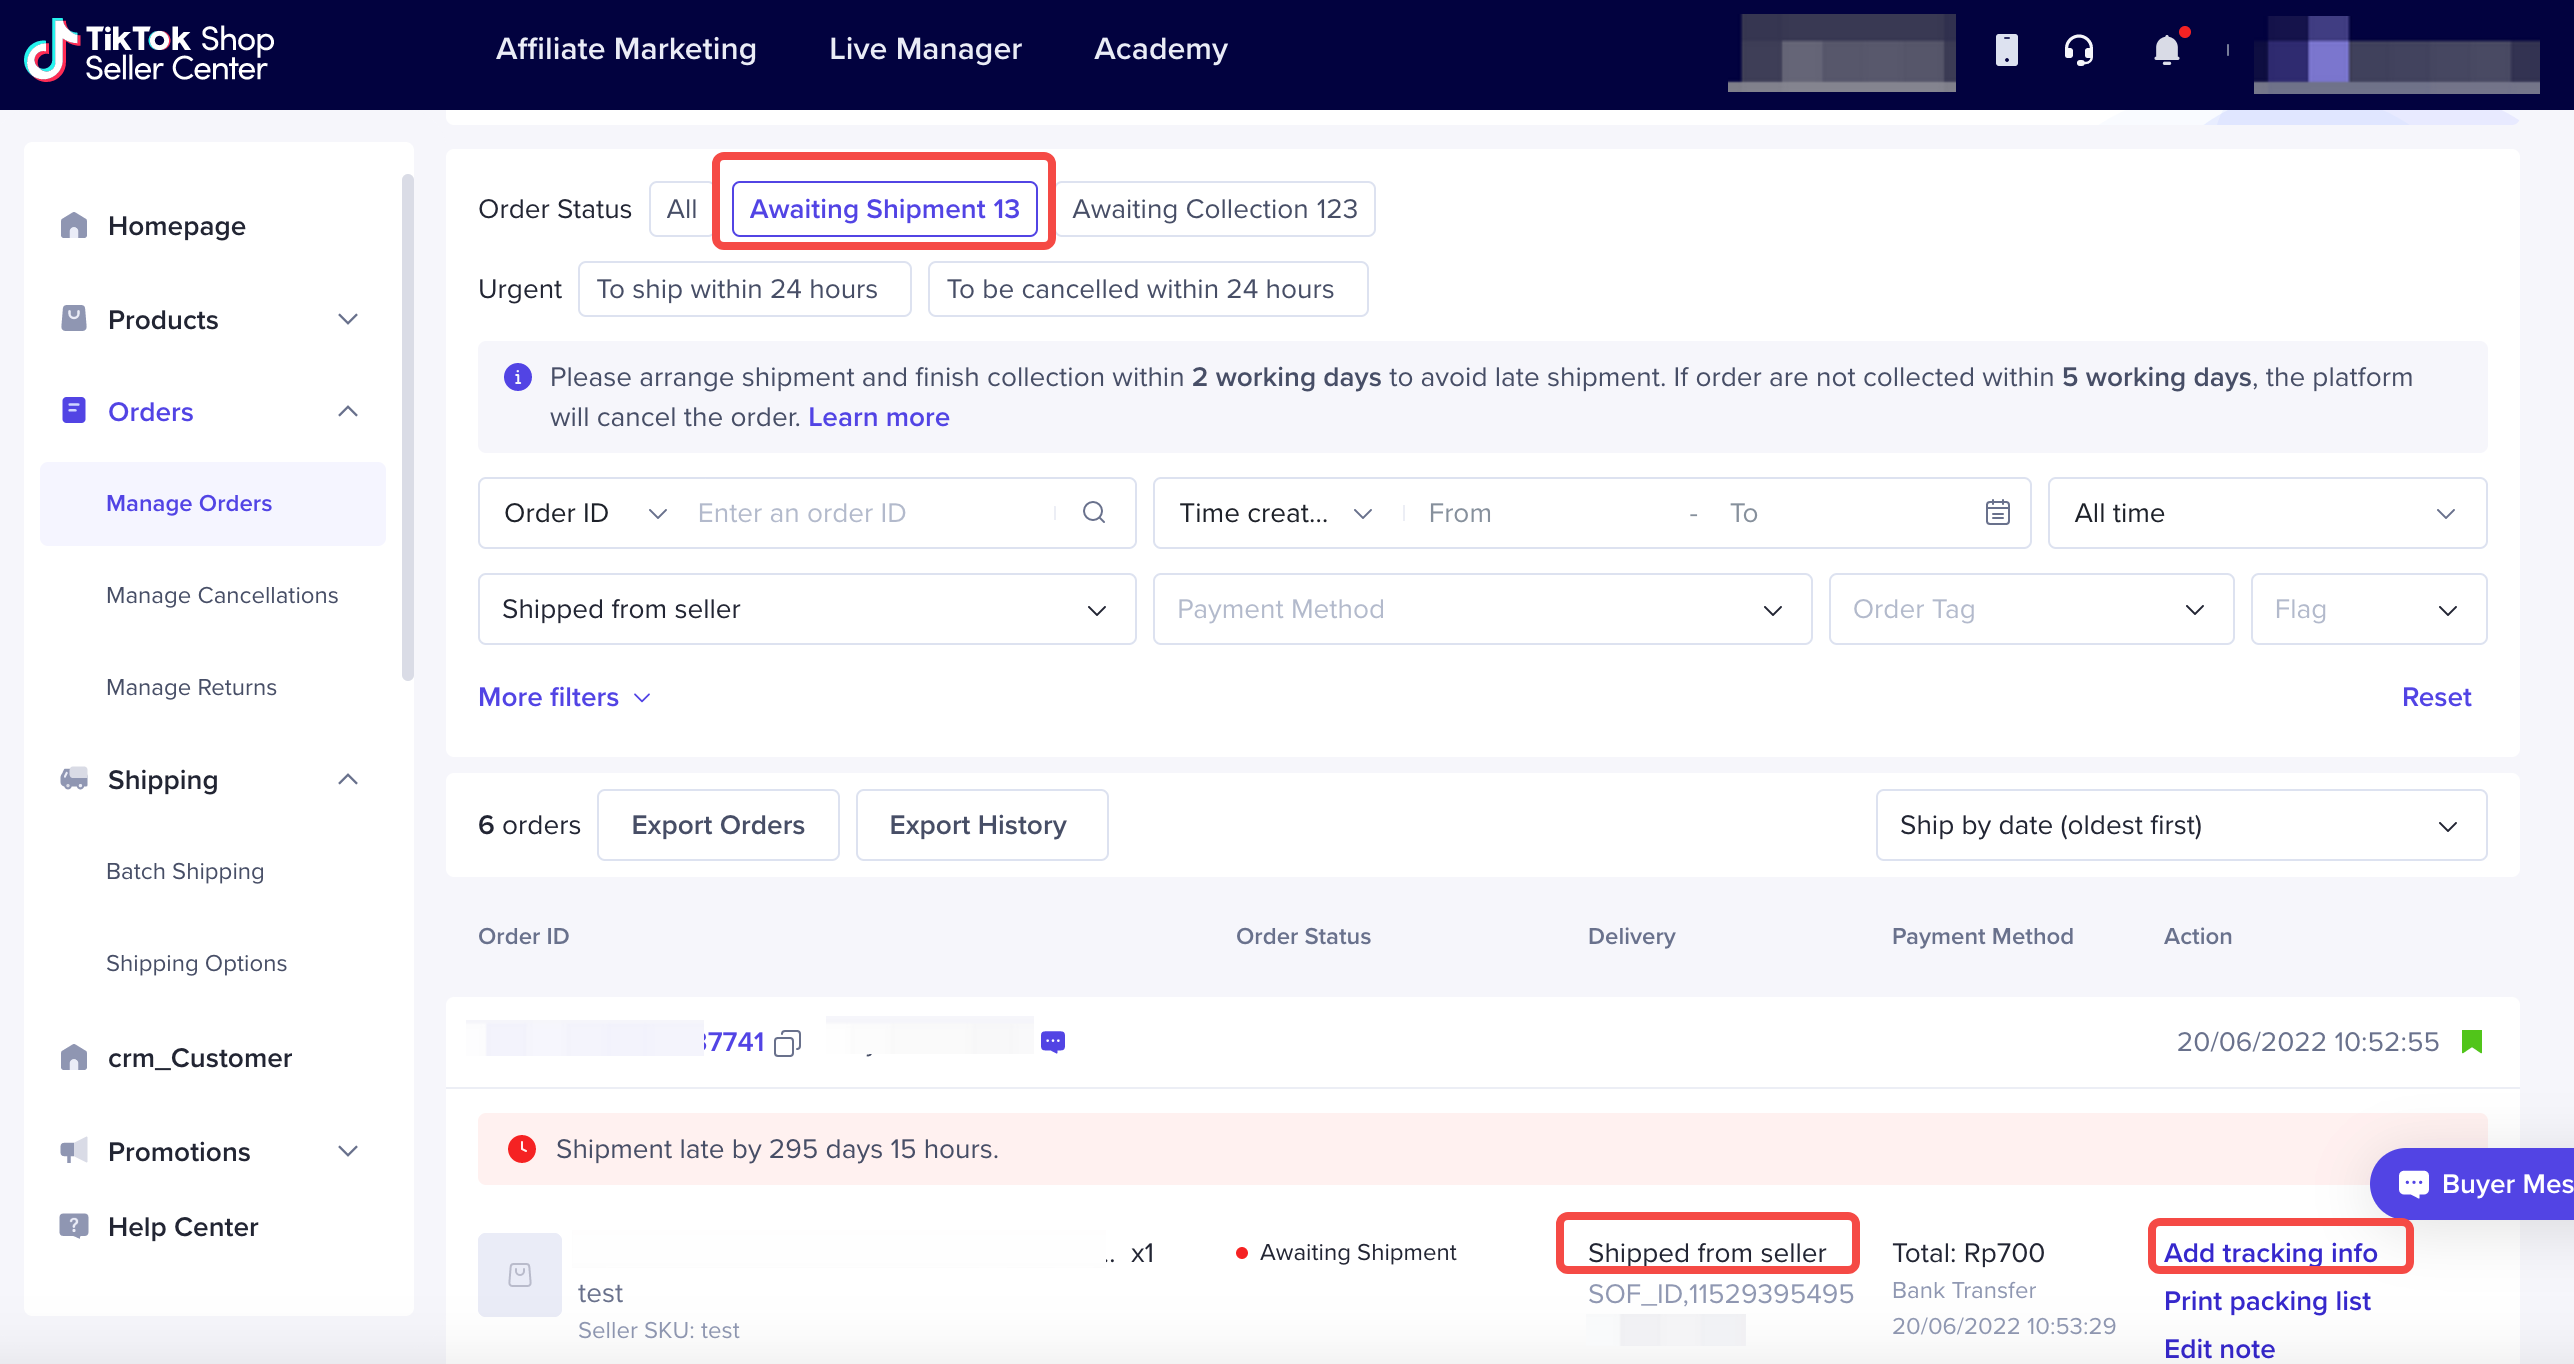Open the Ship by date sort dropdown
This screenshot has width=2574, height=1364.
pos(2181,825)
